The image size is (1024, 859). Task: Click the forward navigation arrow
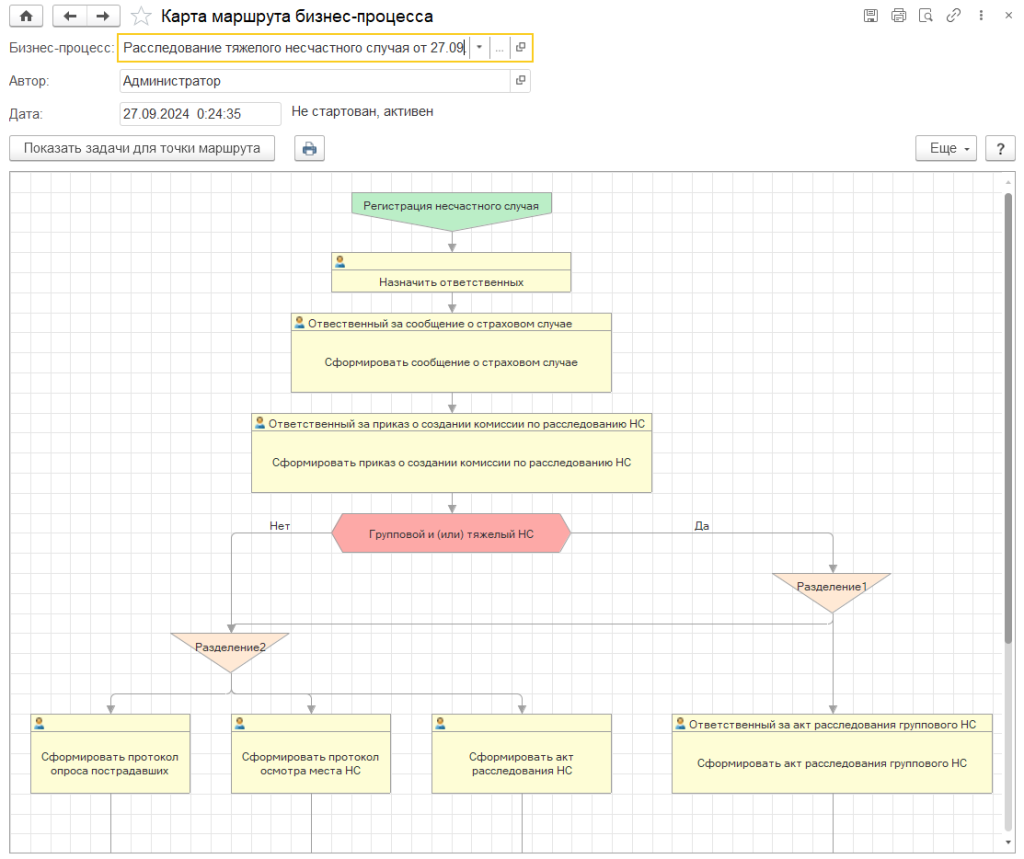pos(102,16)
